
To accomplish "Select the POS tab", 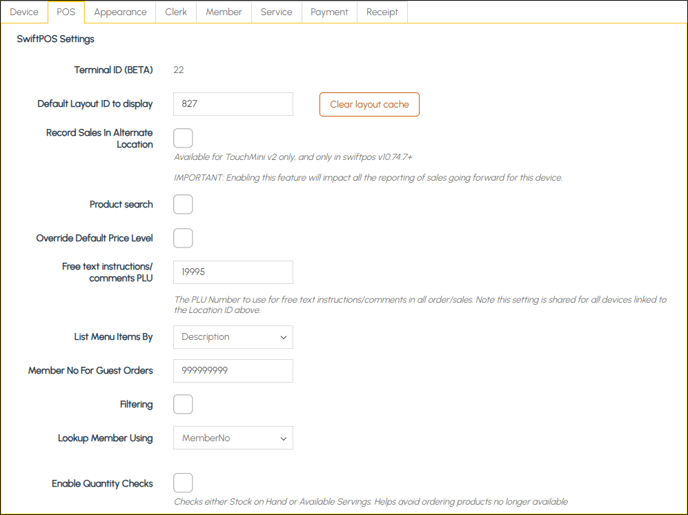I will [66, 12].
